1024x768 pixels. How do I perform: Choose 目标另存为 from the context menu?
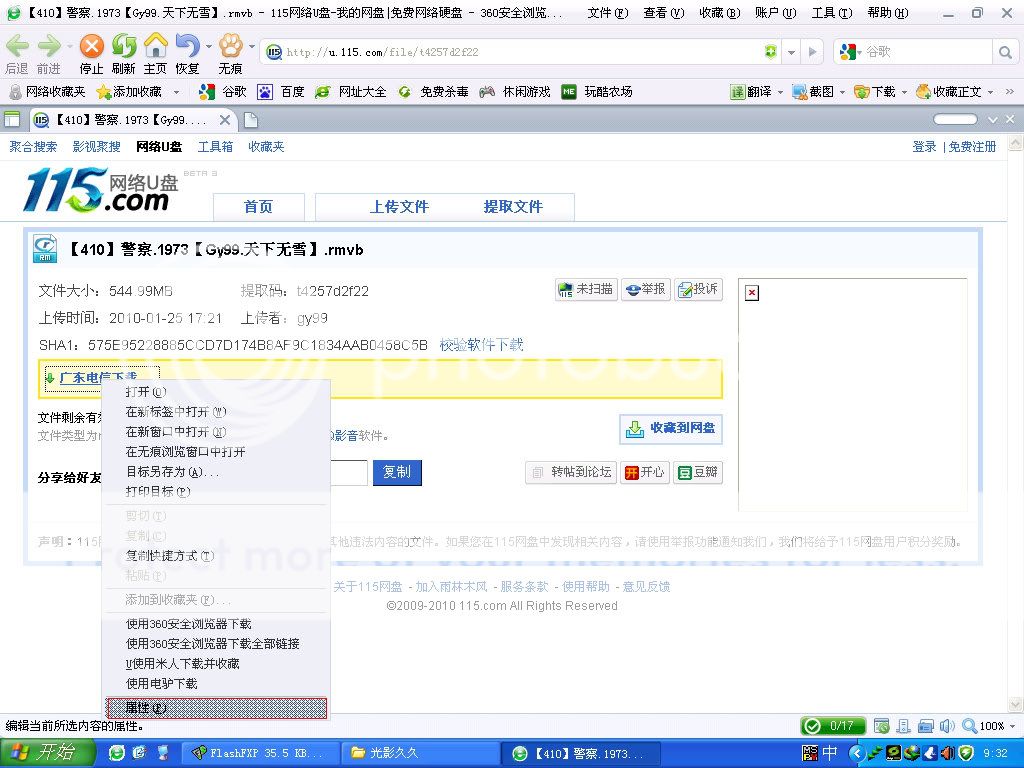tap(172, 471)
